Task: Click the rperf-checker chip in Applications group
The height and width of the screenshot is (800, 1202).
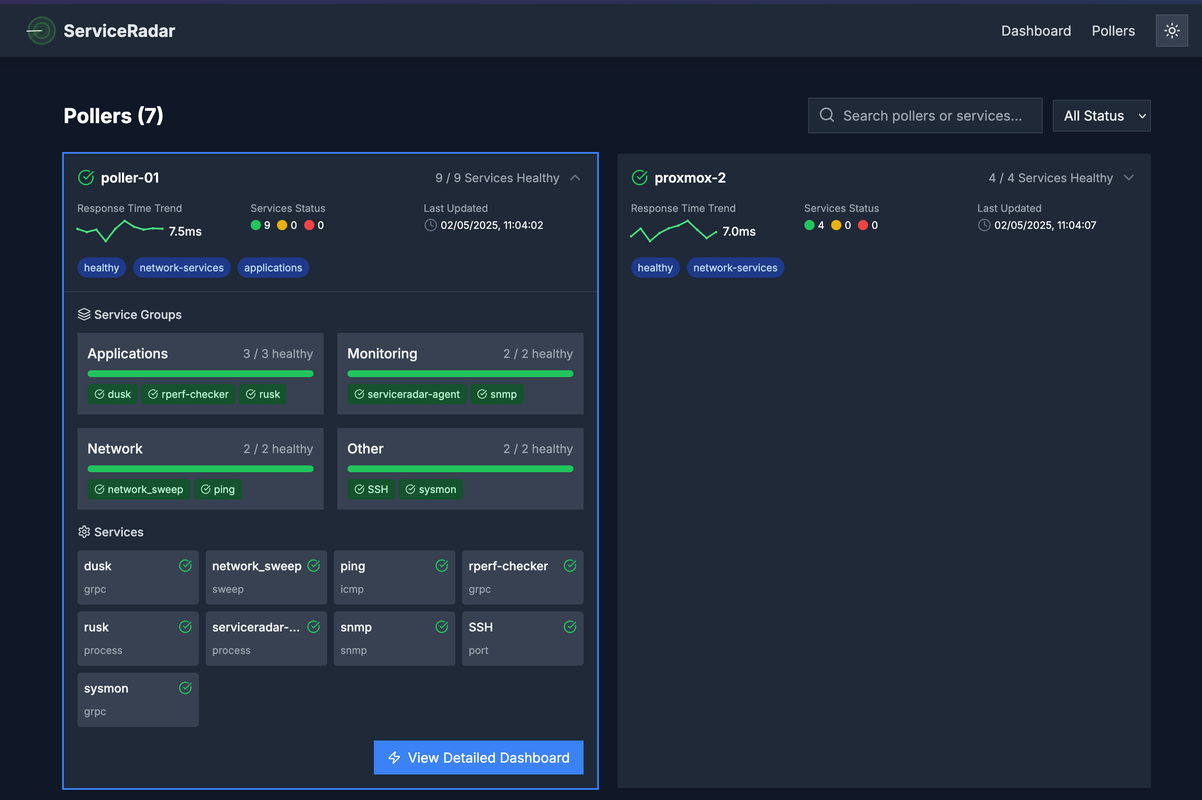Action: [189, 394]
